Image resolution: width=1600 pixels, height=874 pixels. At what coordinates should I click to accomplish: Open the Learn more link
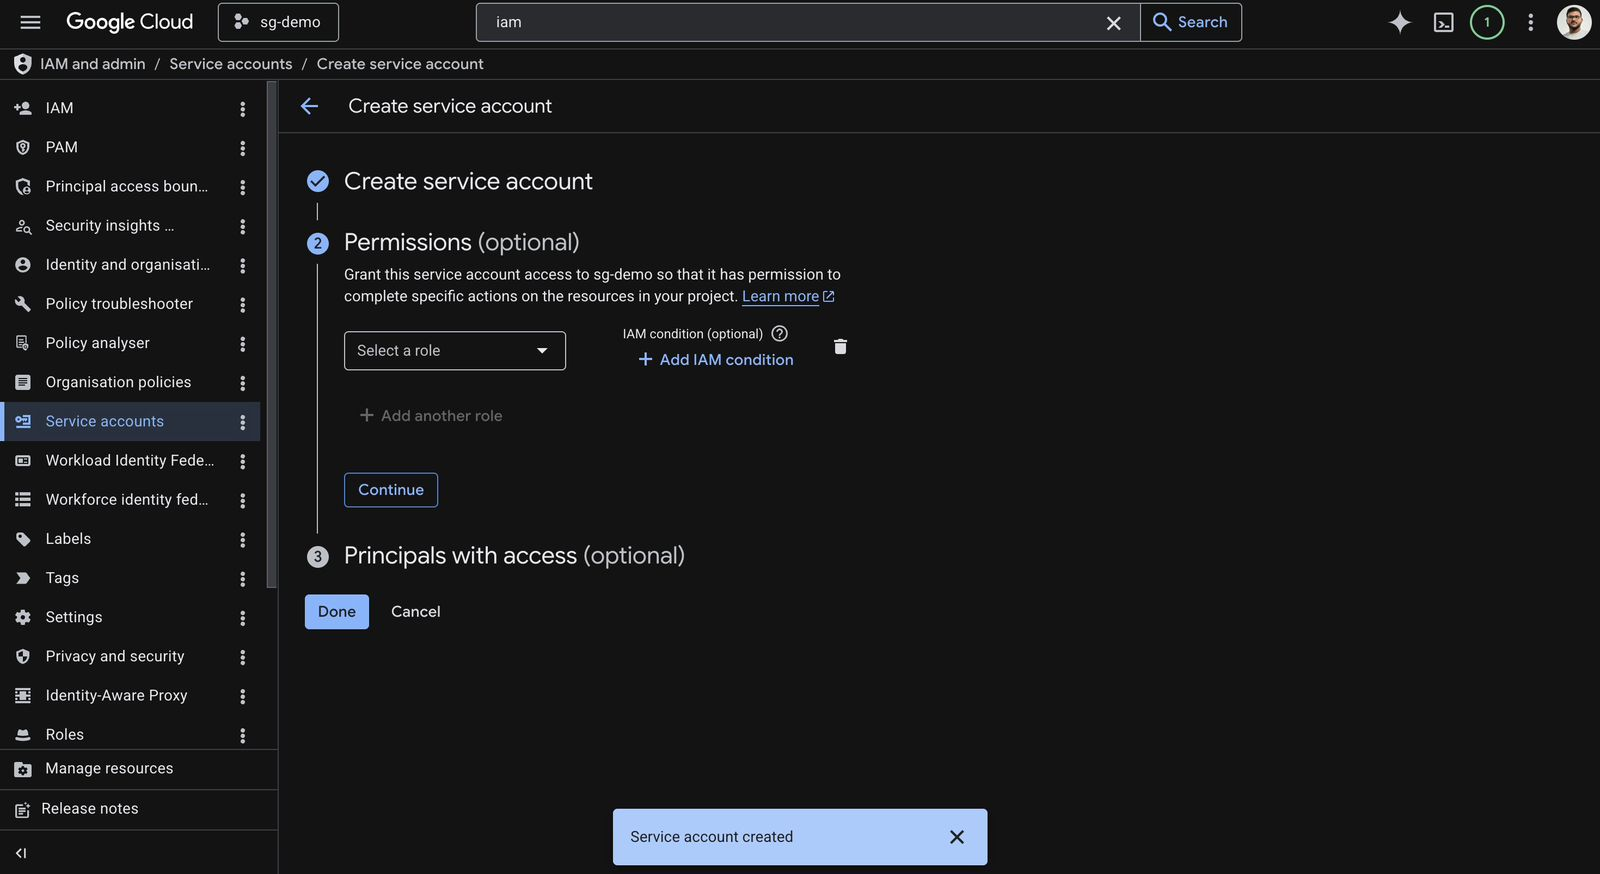click(788, 296)
